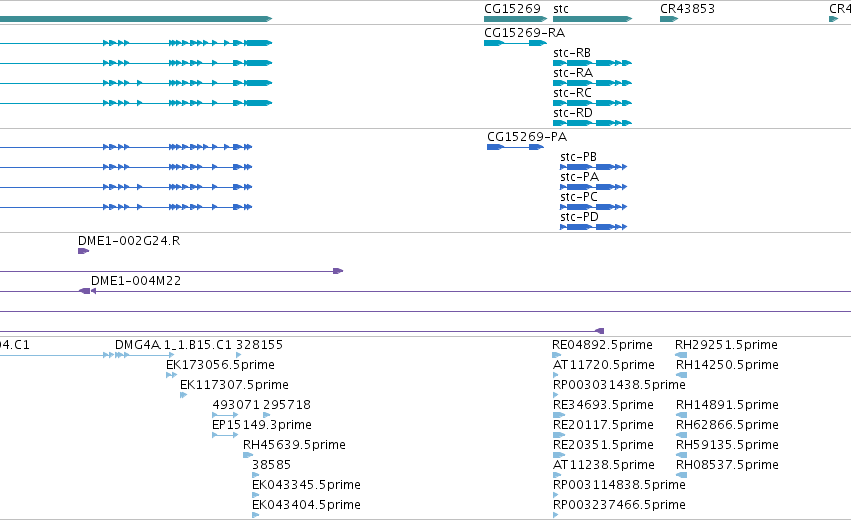Select the blue protein glyph under CG15269-PA
This screenshot has height=520, width=851.
tap(515, 147)
